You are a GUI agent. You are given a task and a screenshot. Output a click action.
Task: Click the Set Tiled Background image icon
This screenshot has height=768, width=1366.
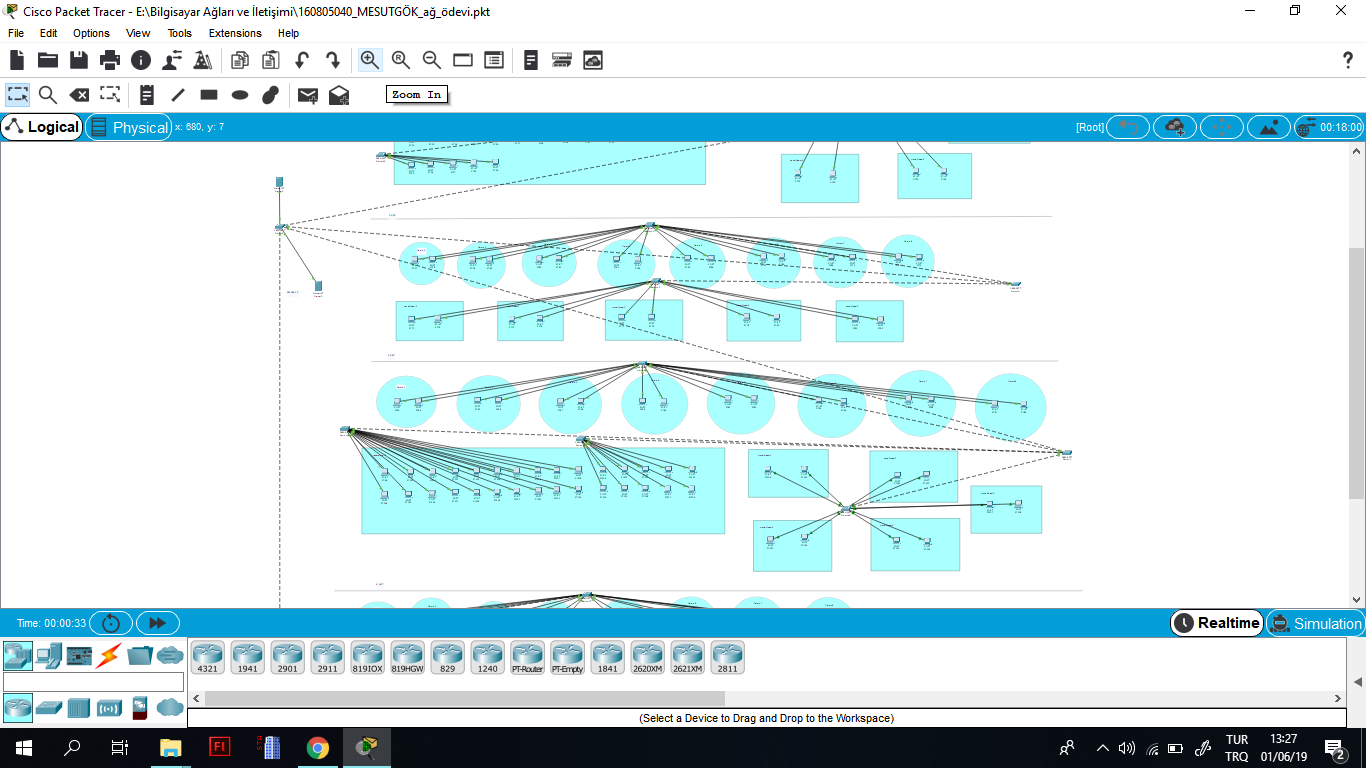coord(1269,127)
